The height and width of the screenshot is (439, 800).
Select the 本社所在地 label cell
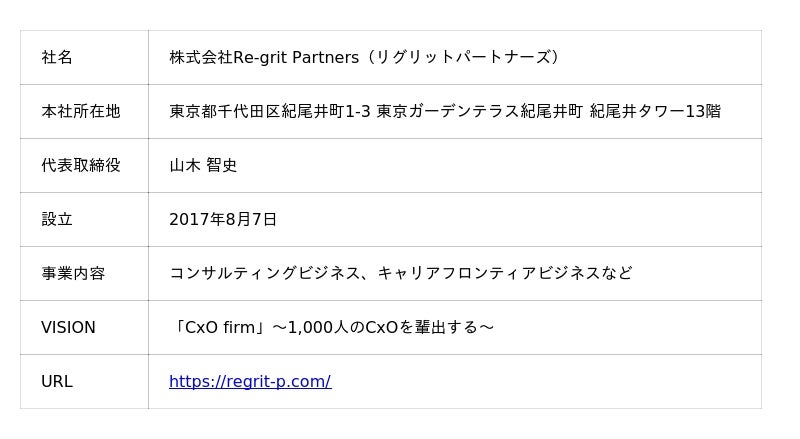(80, 111)
